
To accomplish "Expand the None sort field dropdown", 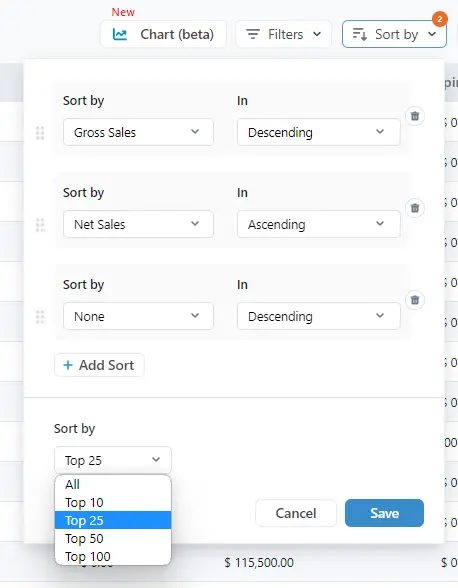I will point(138,316).
